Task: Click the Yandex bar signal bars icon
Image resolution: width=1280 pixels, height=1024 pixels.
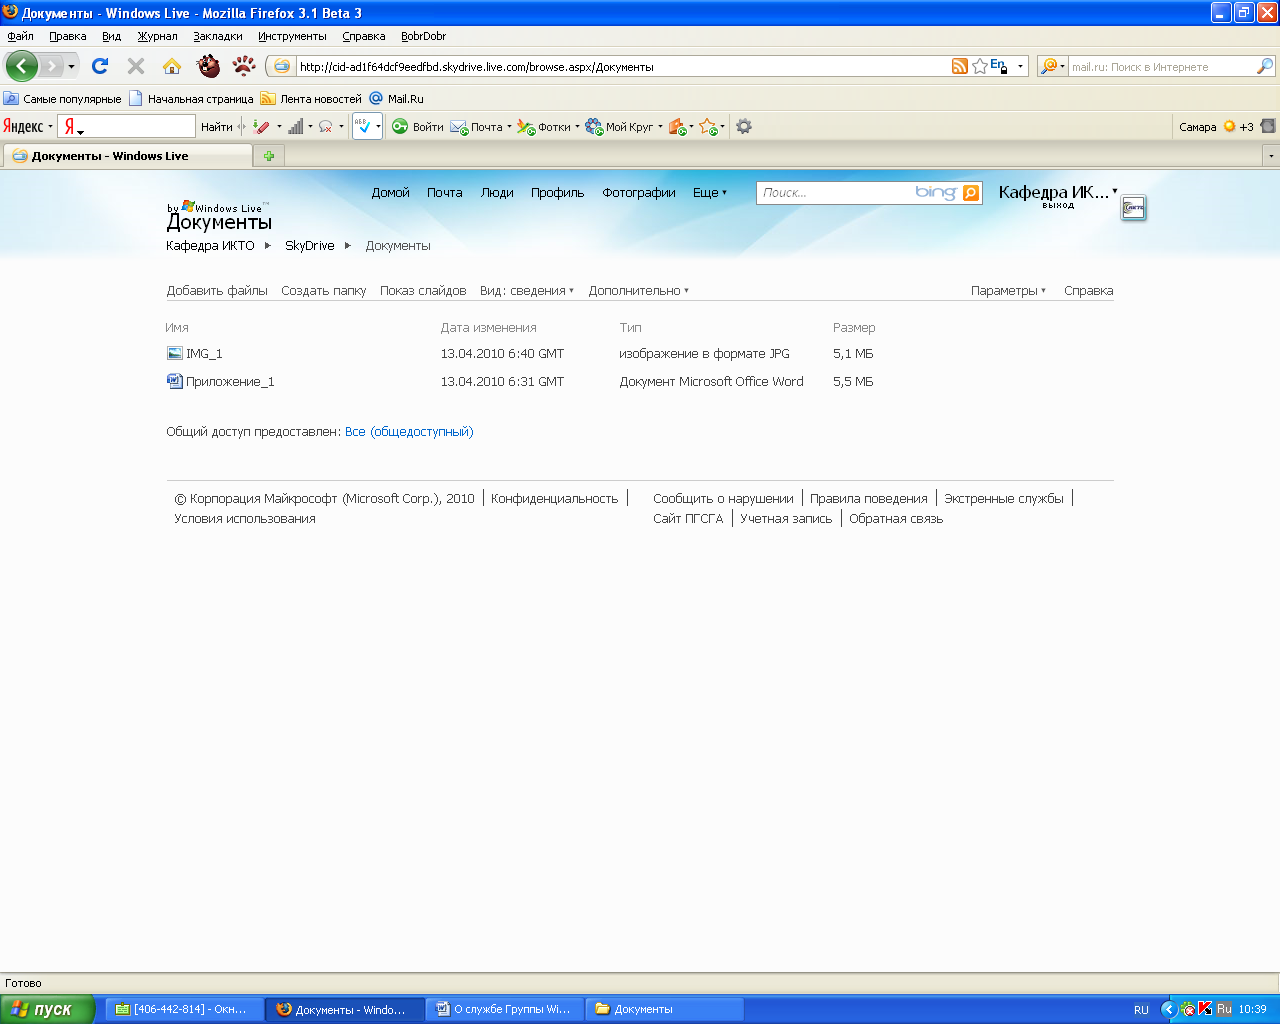Action: pyautogui.click(x=296, y=127)
